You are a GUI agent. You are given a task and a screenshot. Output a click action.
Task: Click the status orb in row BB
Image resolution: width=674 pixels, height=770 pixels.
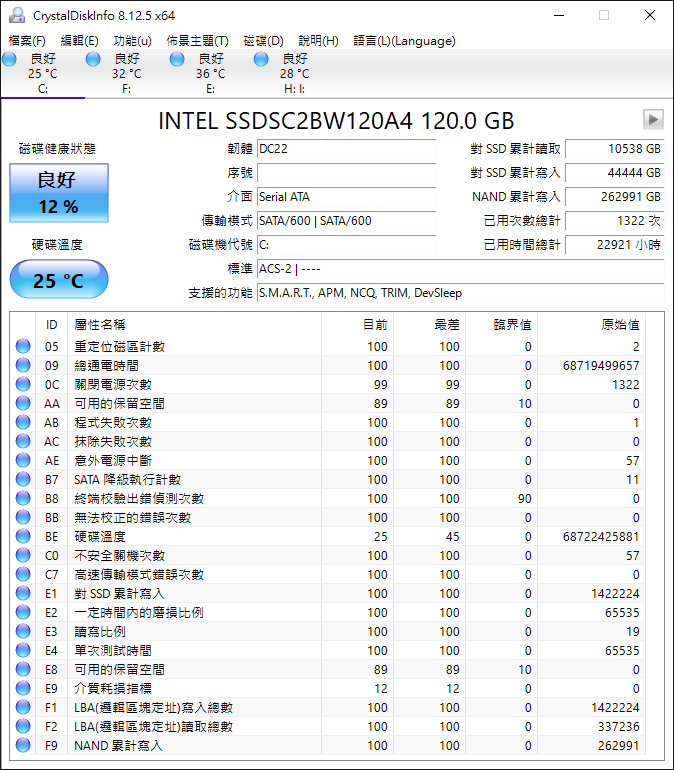click(x=23, y=517)
